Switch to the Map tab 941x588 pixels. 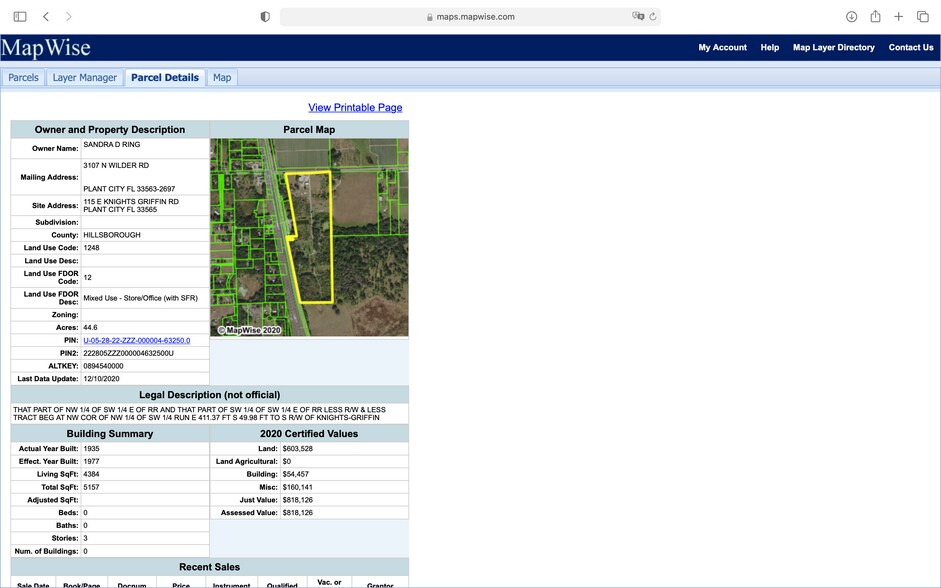click(221, 76)
